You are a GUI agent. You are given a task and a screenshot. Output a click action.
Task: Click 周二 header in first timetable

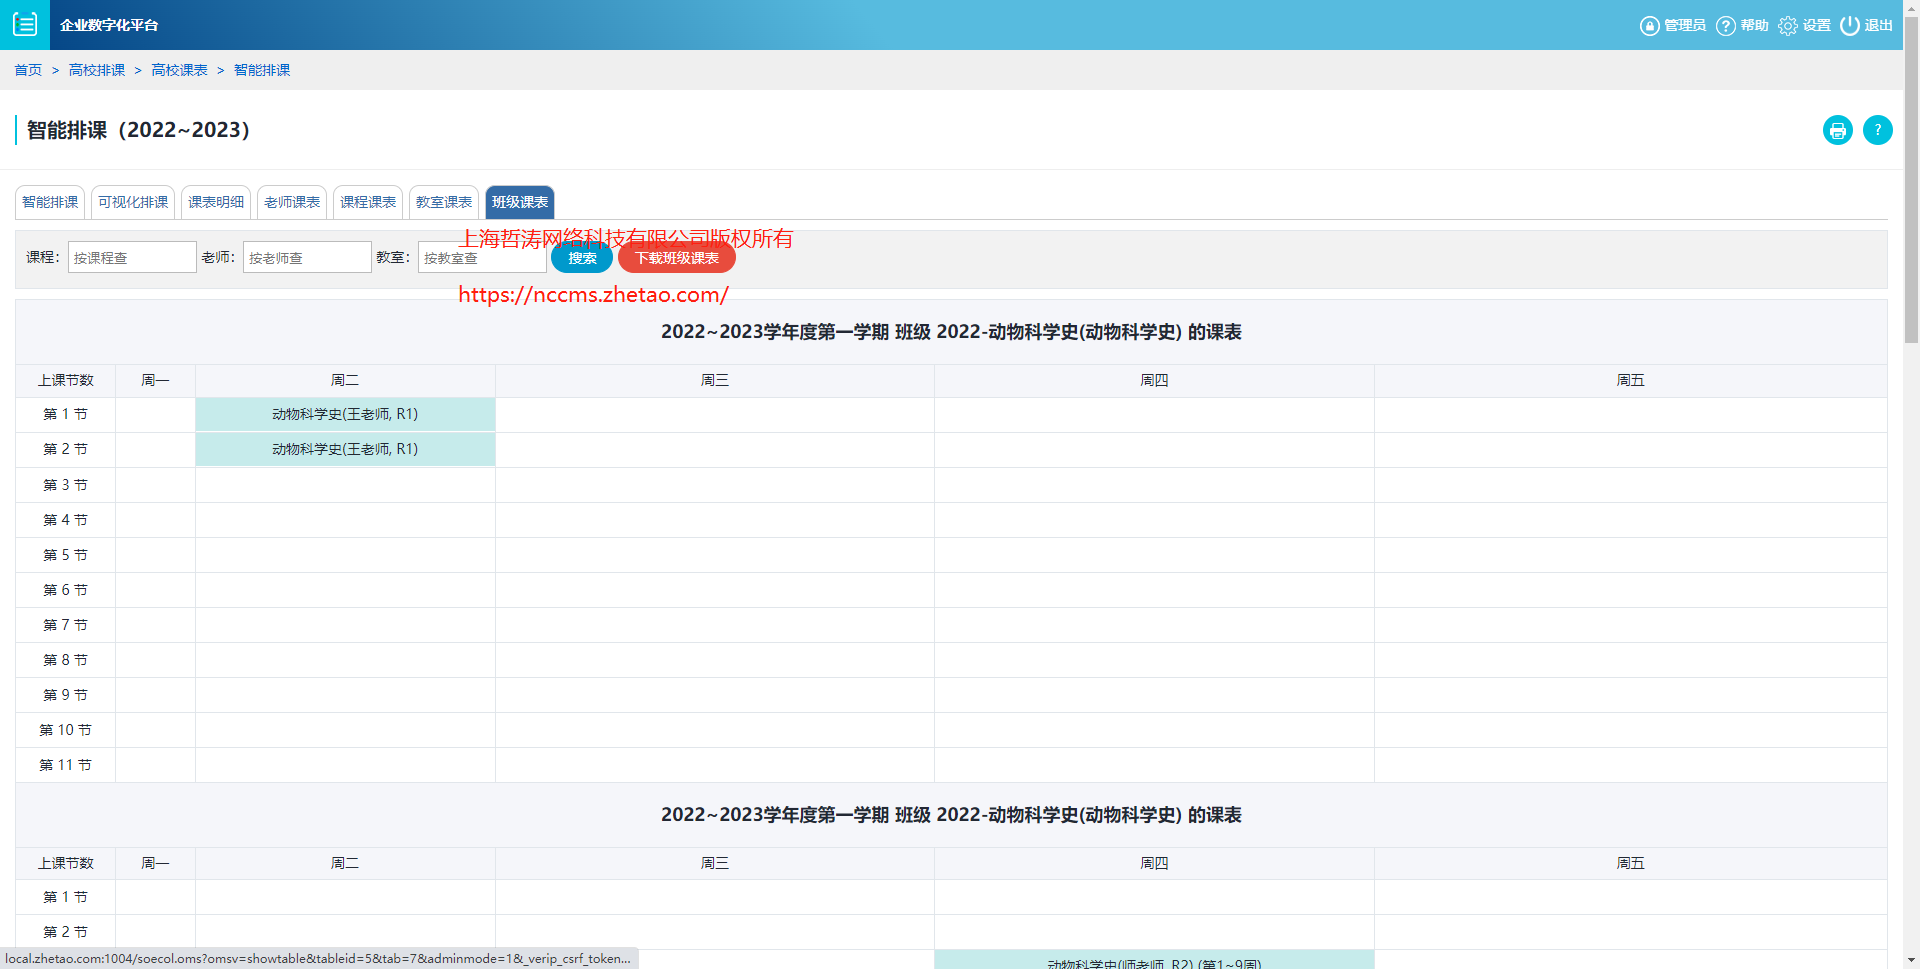point(345,380)
